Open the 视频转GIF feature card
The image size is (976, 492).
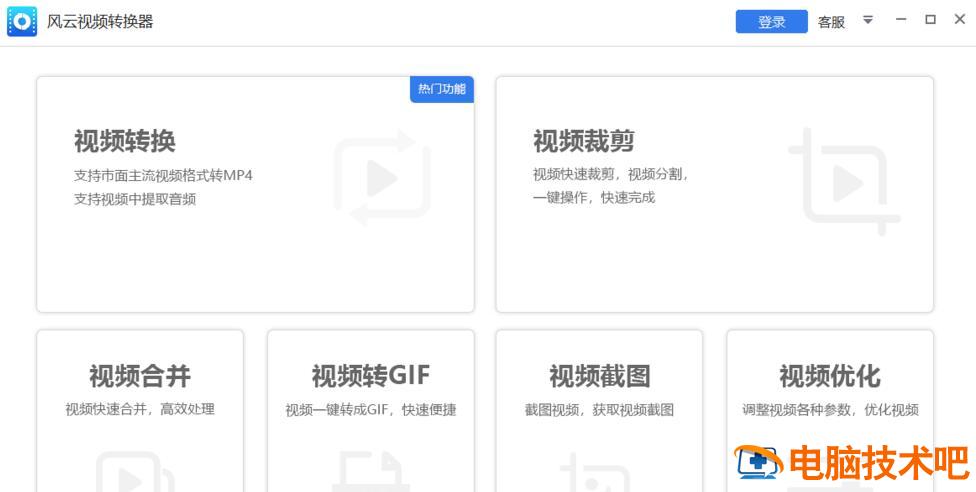coord(371,411)
